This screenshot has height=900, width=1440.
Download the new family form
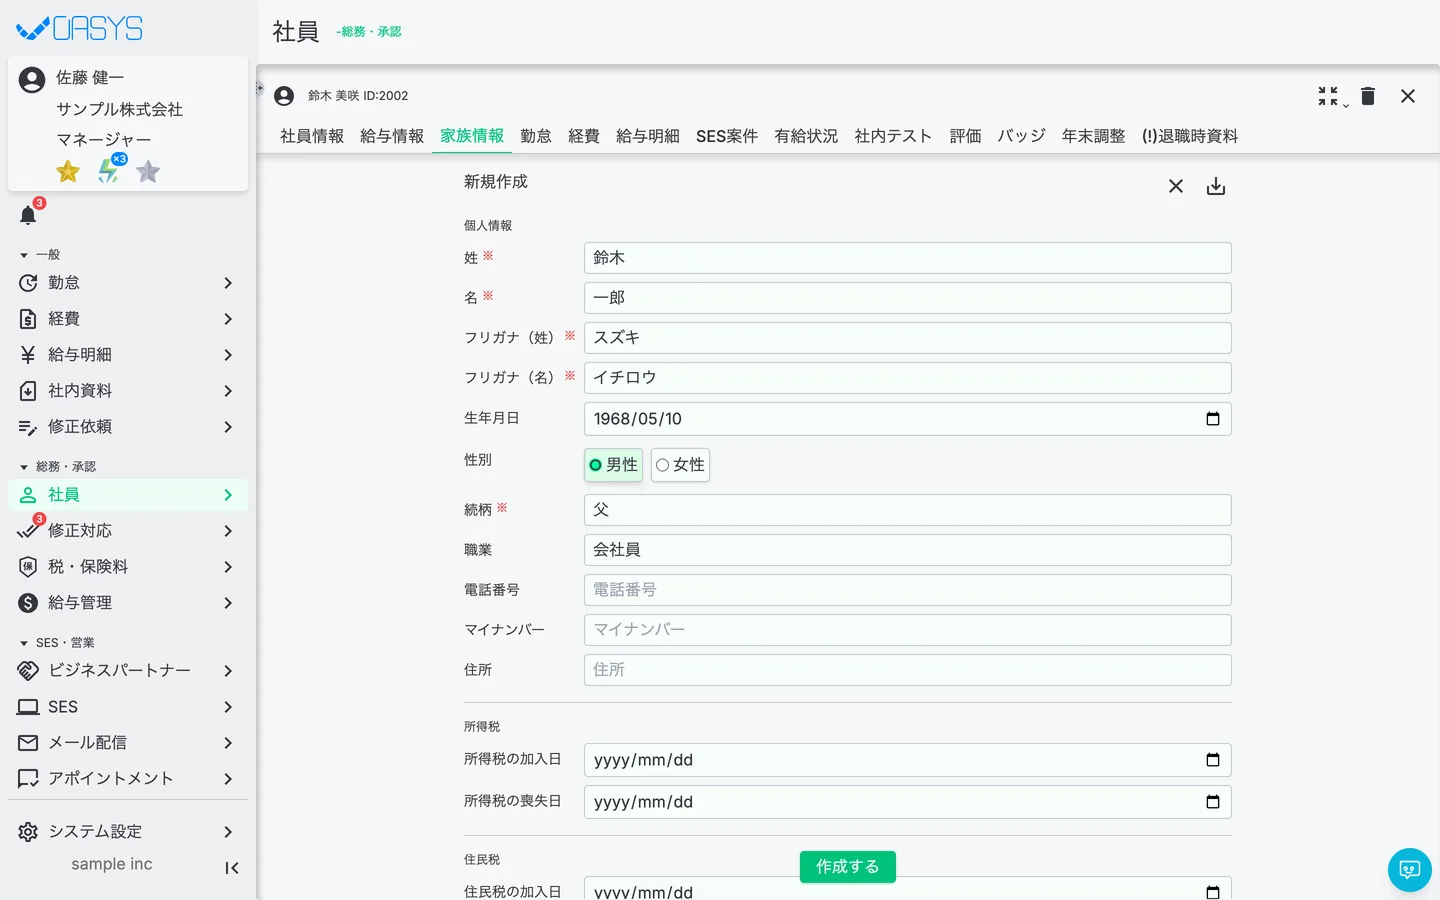point(1216,186)
